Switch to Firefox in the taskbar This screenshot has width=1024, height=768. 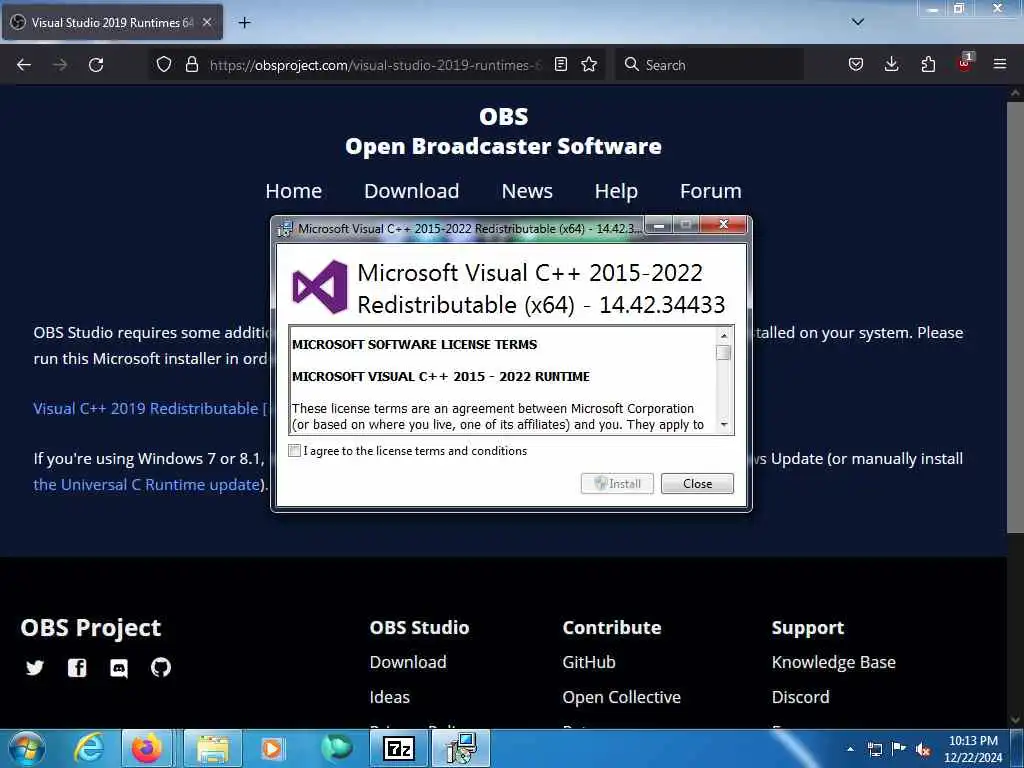click(147, 748)
